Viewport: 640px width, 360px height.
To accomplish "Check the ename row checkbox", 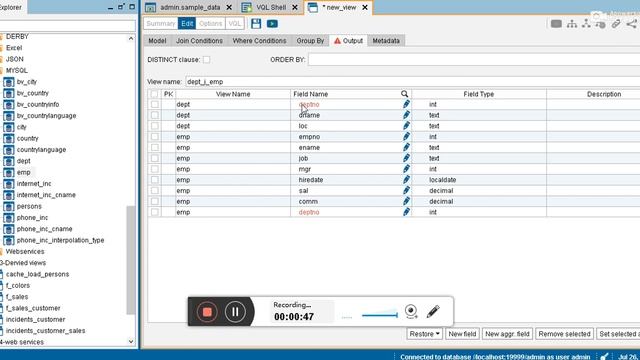I will point(155,147).
